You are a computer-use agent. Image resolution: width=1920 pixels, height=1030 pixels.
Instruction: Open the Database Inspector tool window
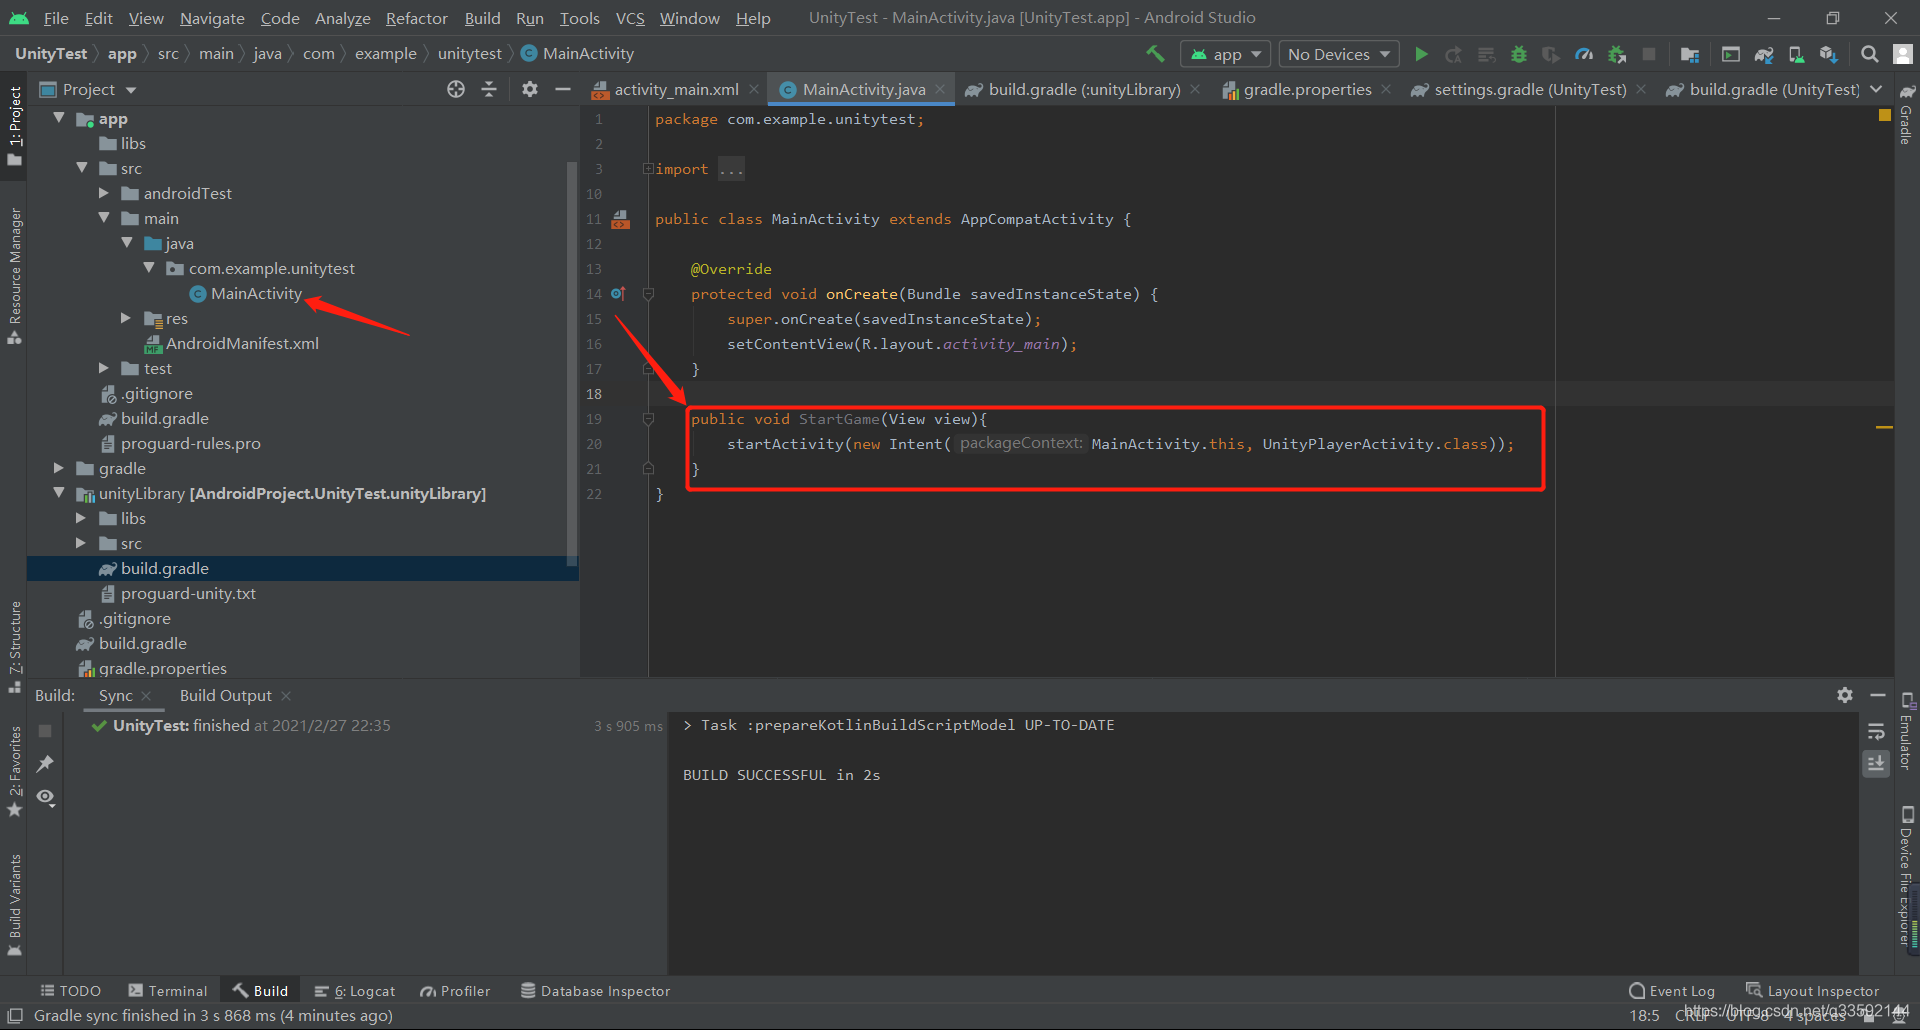[595, 991]
